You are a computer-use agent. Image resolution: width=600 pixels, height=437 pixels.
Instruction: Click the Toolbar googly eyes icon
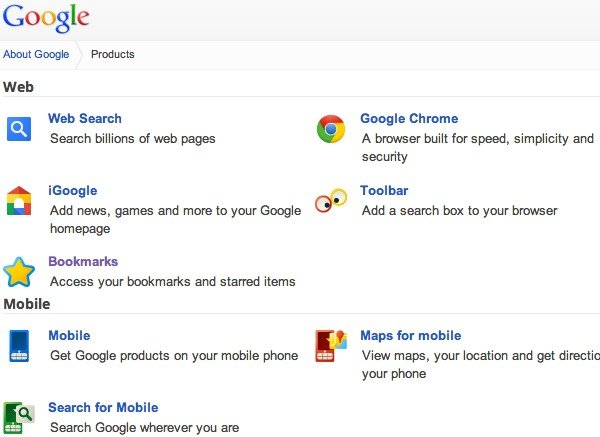(x=331, y=201)
